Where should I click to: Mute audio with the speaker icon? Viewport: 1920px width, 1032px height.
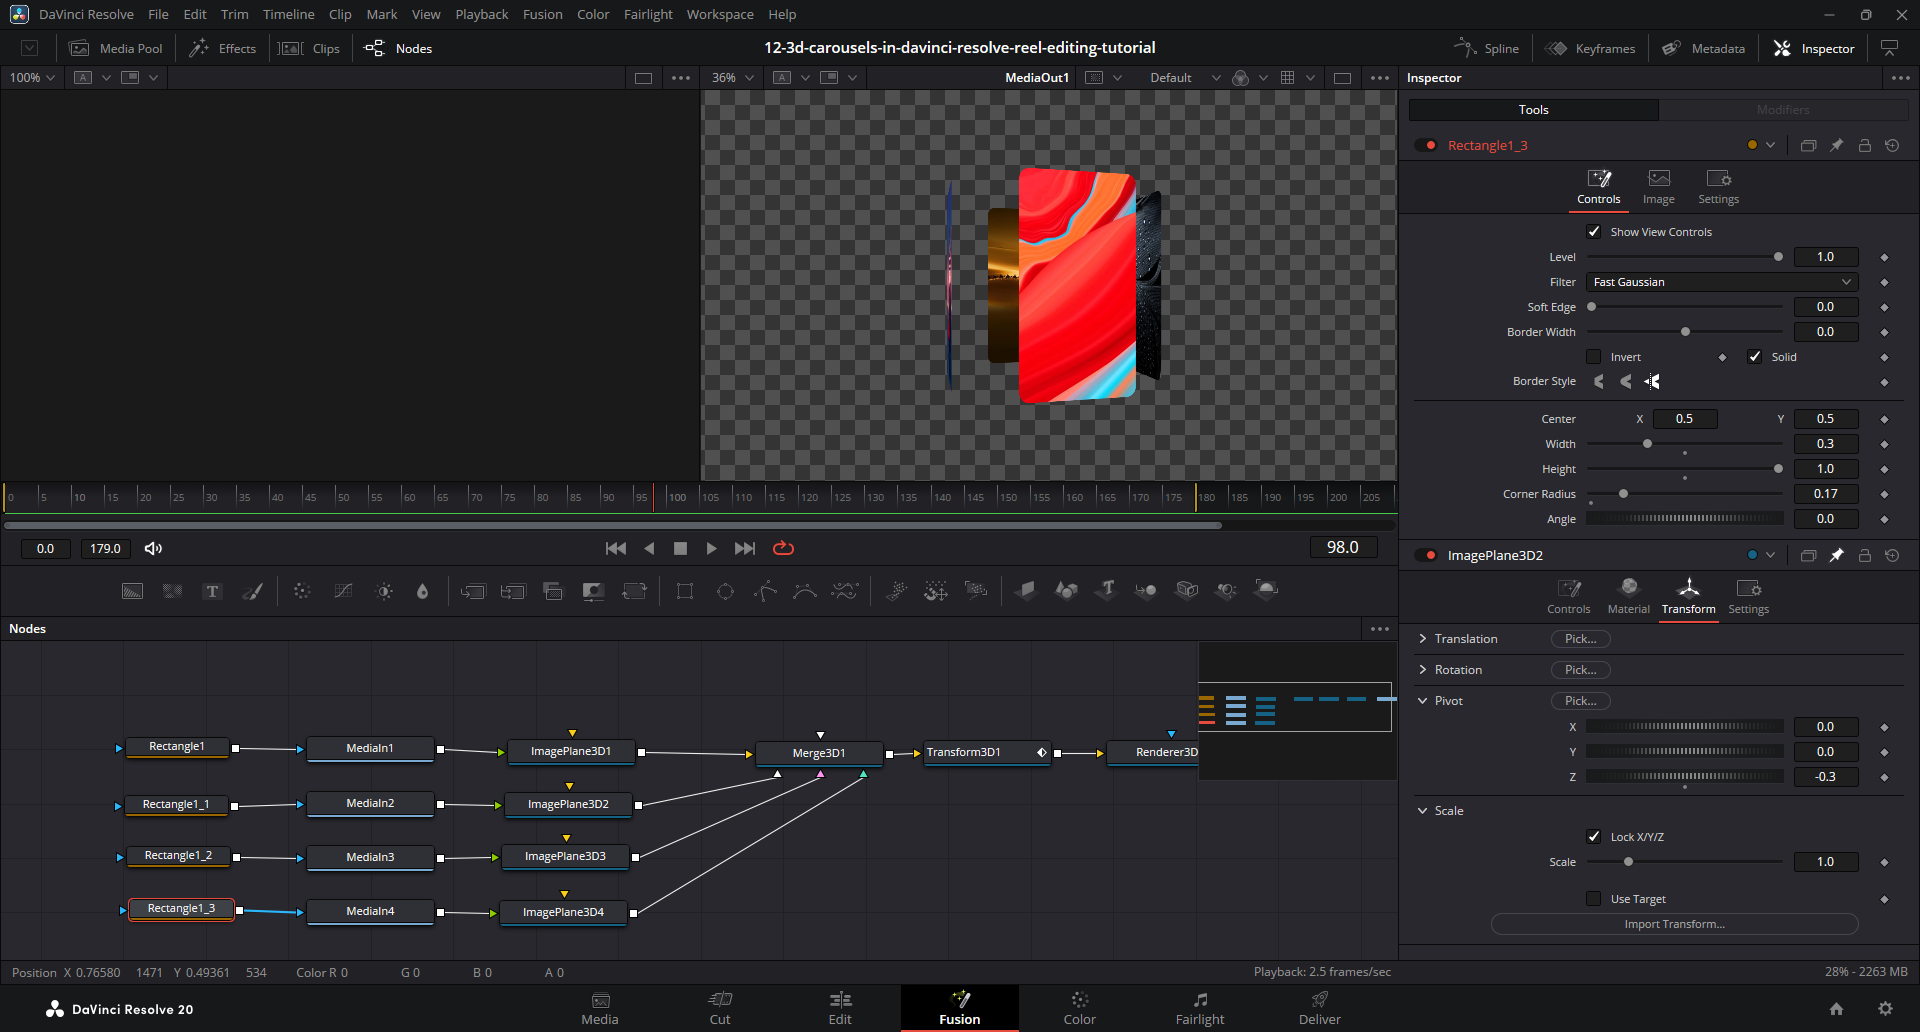tap(153, 548)
